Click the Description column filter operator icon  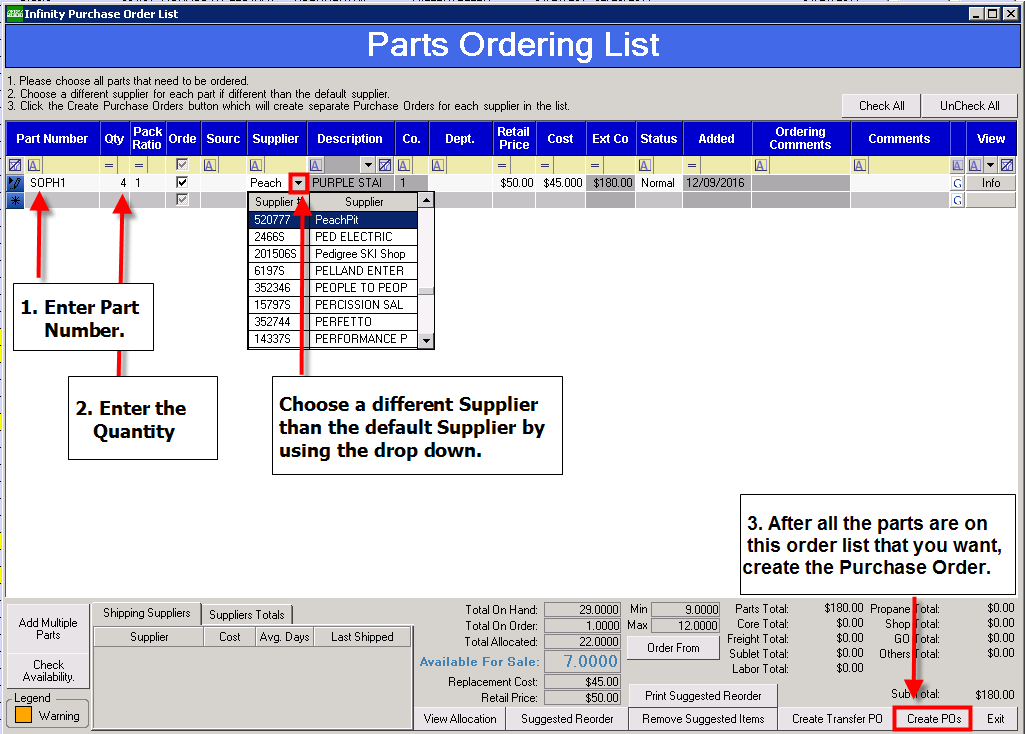[x=316, y=165]
